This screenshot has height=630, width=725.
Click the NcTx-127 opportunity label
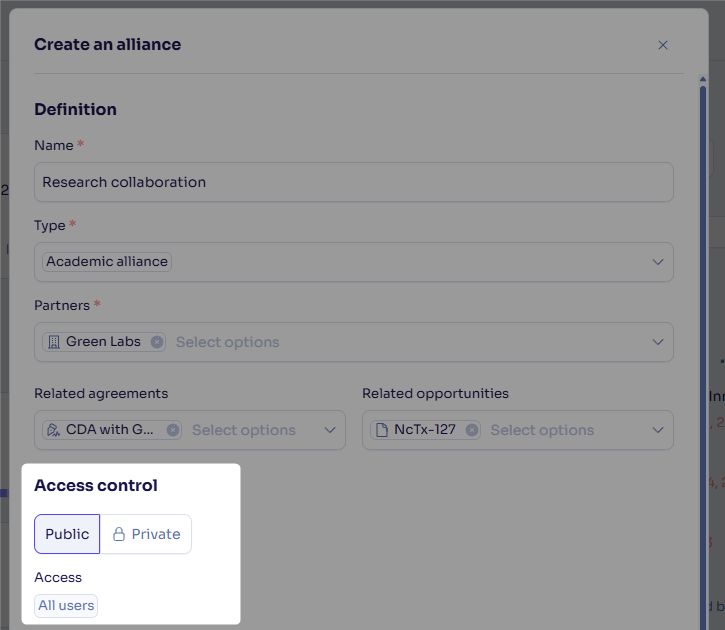(424, 429)
